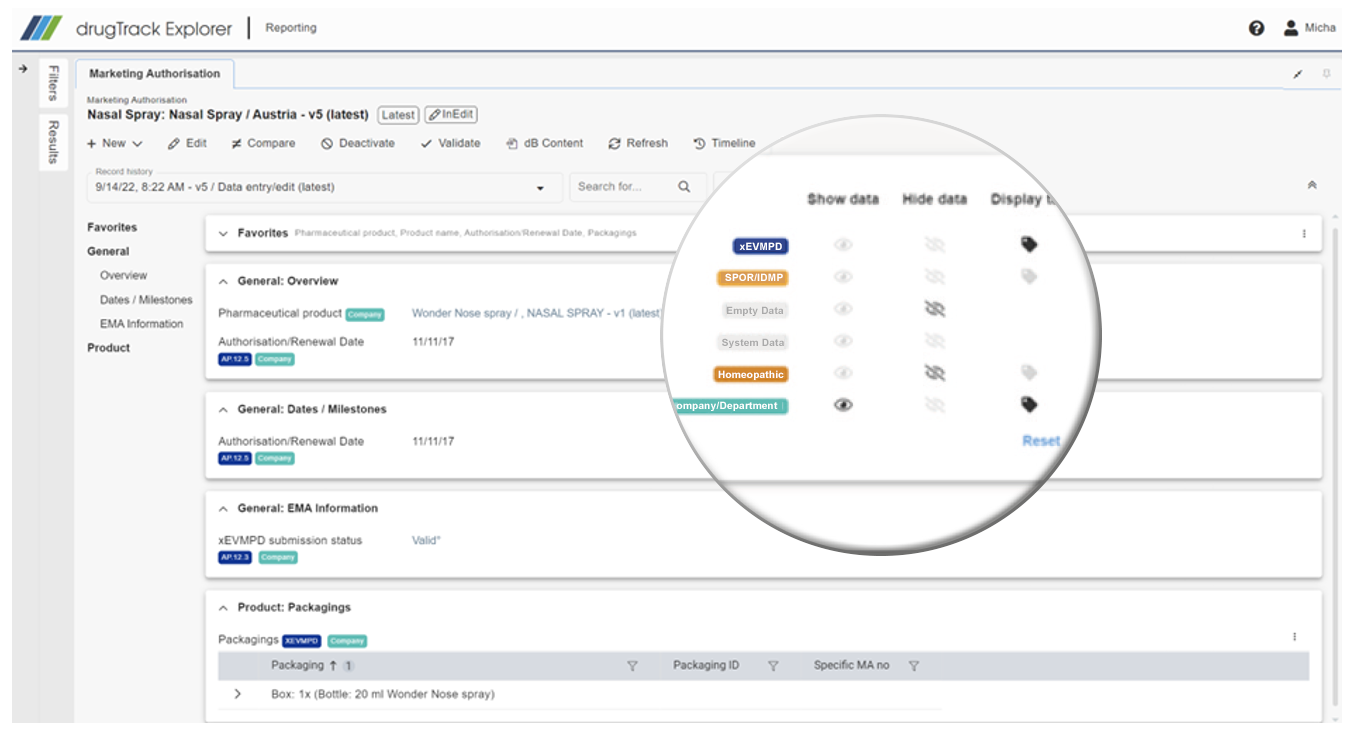Toggle Show data for xEVMPD
The image size is (1352, 733).
(843, 245)
